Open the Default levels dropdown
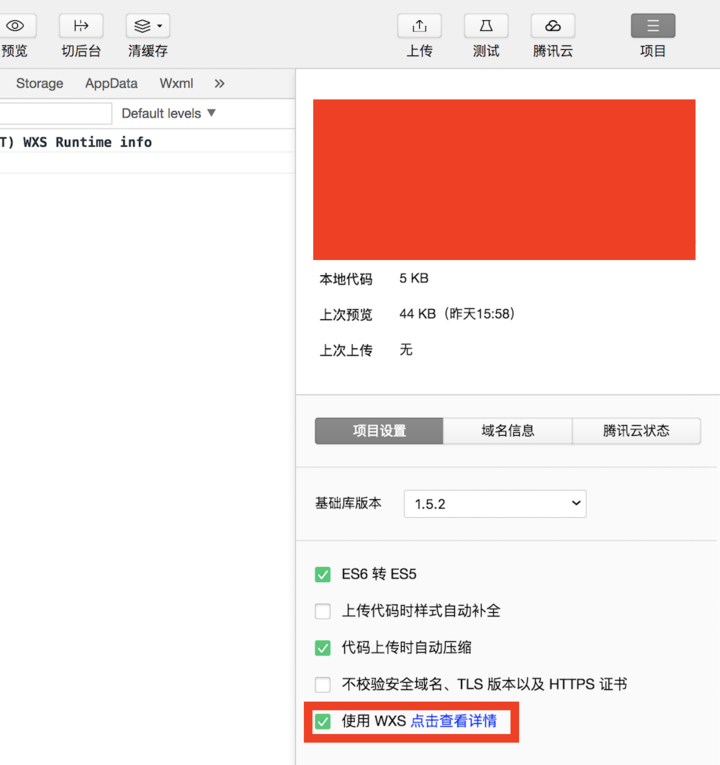The image size is (720, 765). click(168, 113)
